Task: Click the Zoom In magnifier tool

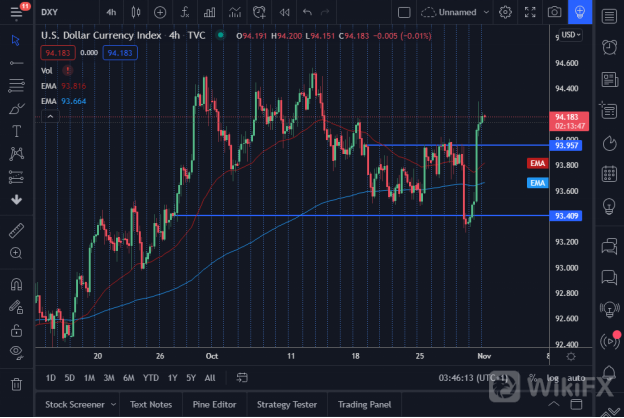Action: tap(16, 254)
